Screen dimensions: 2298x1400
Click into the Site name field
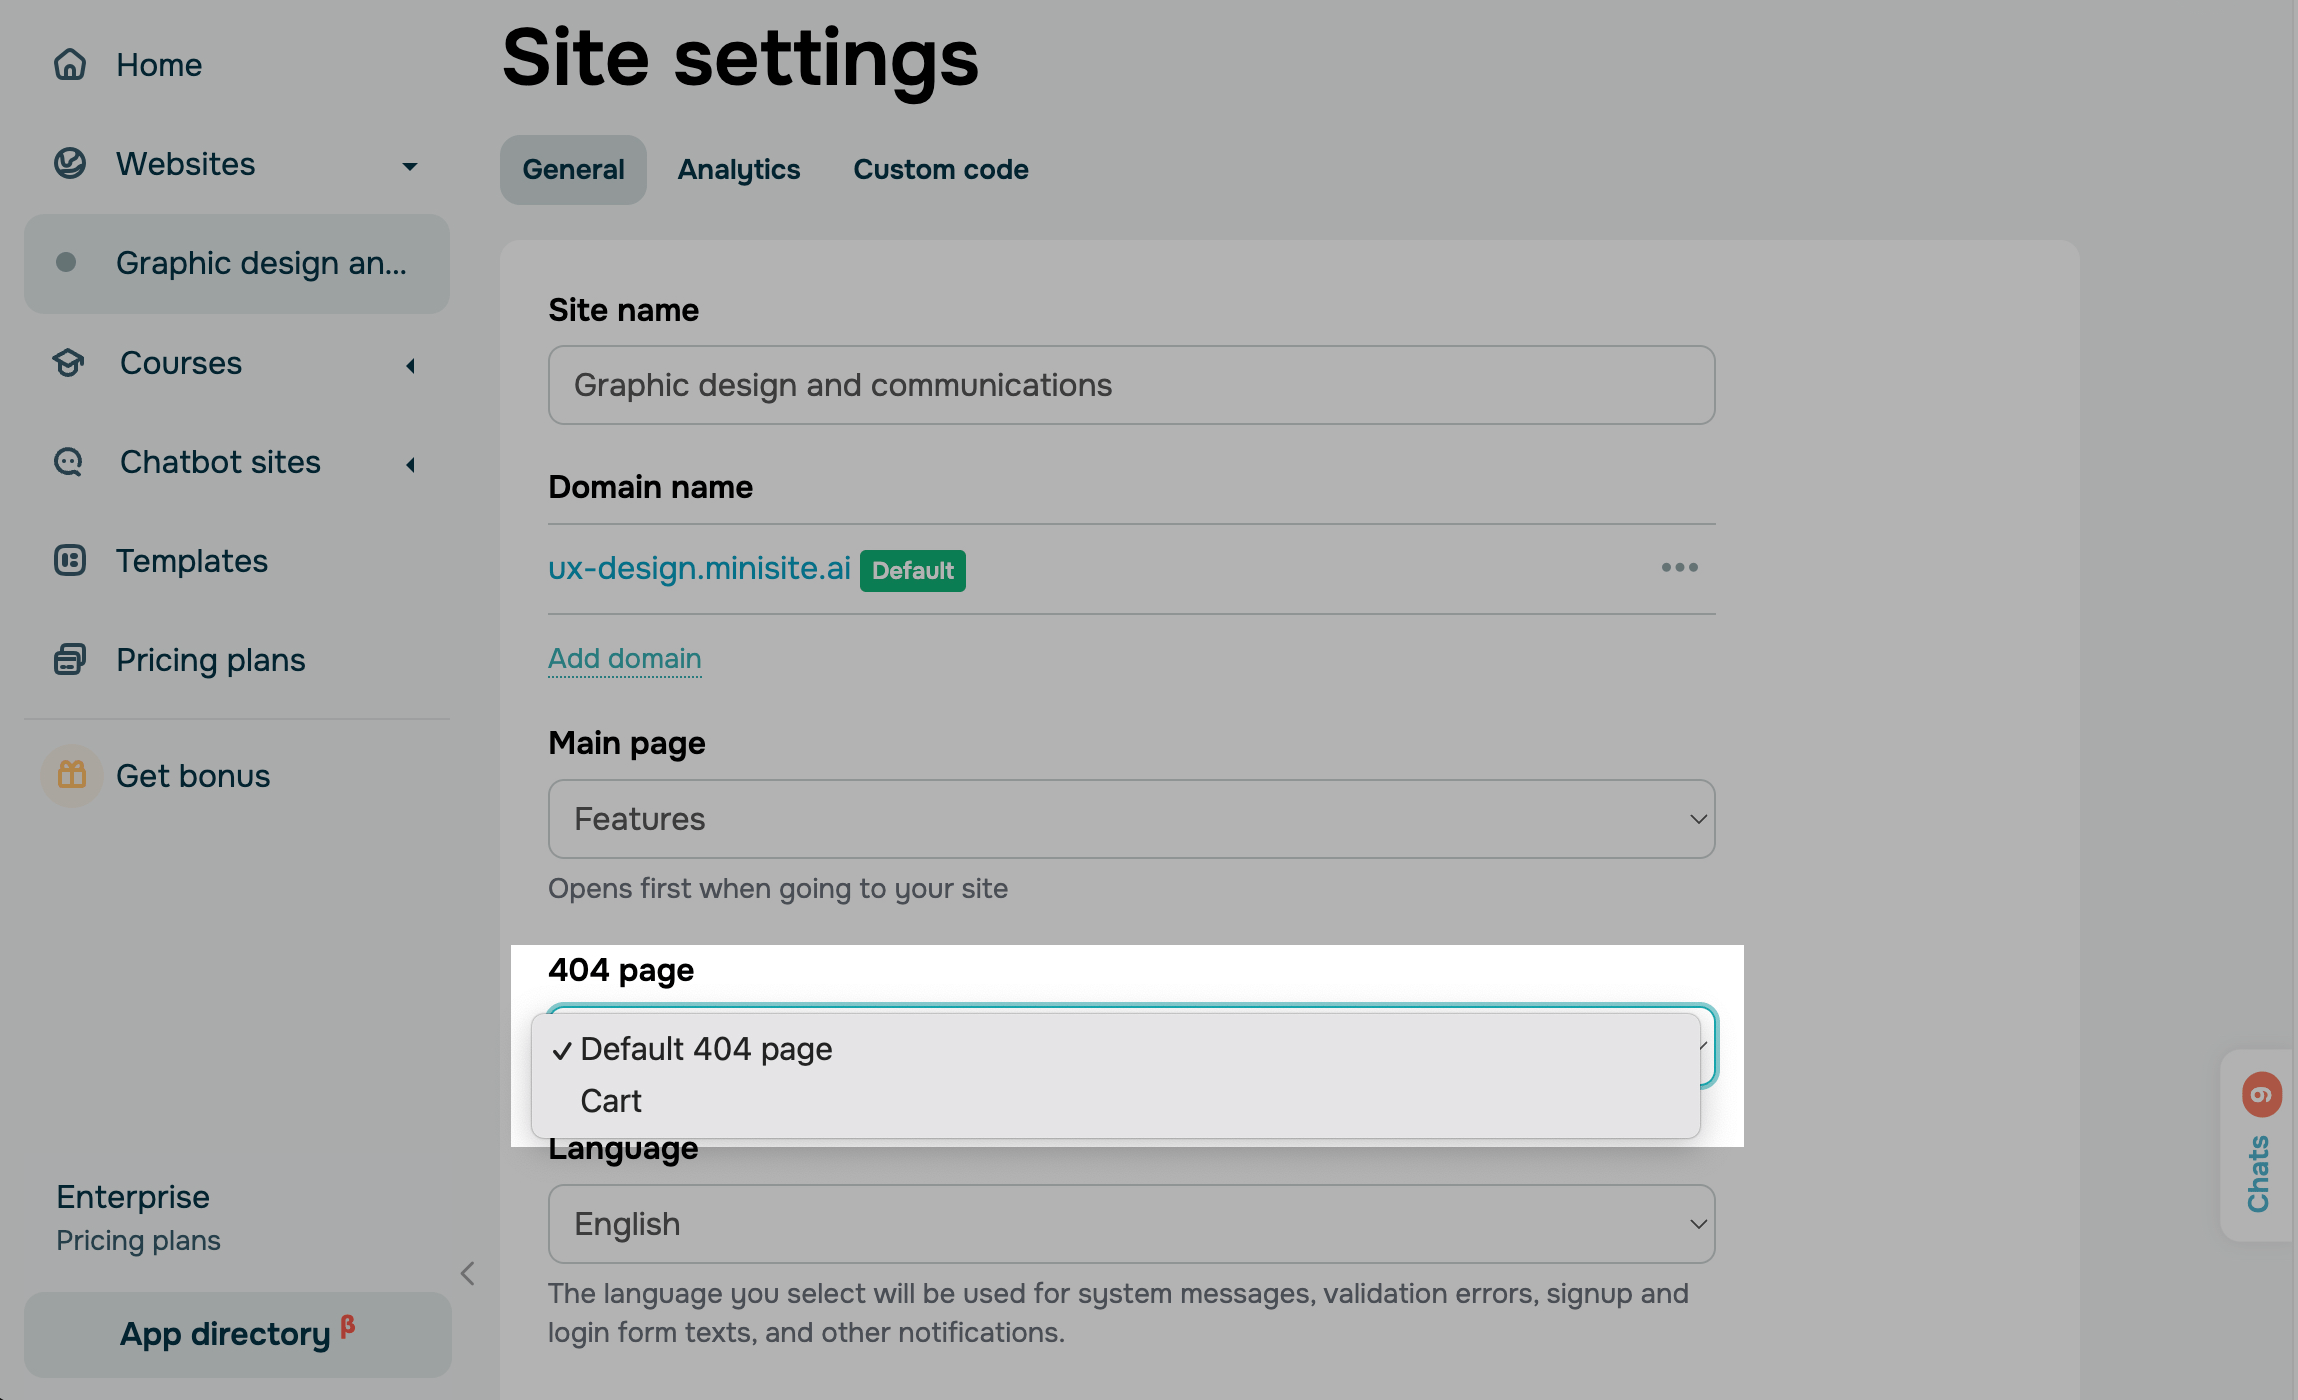pos(1131,385)
